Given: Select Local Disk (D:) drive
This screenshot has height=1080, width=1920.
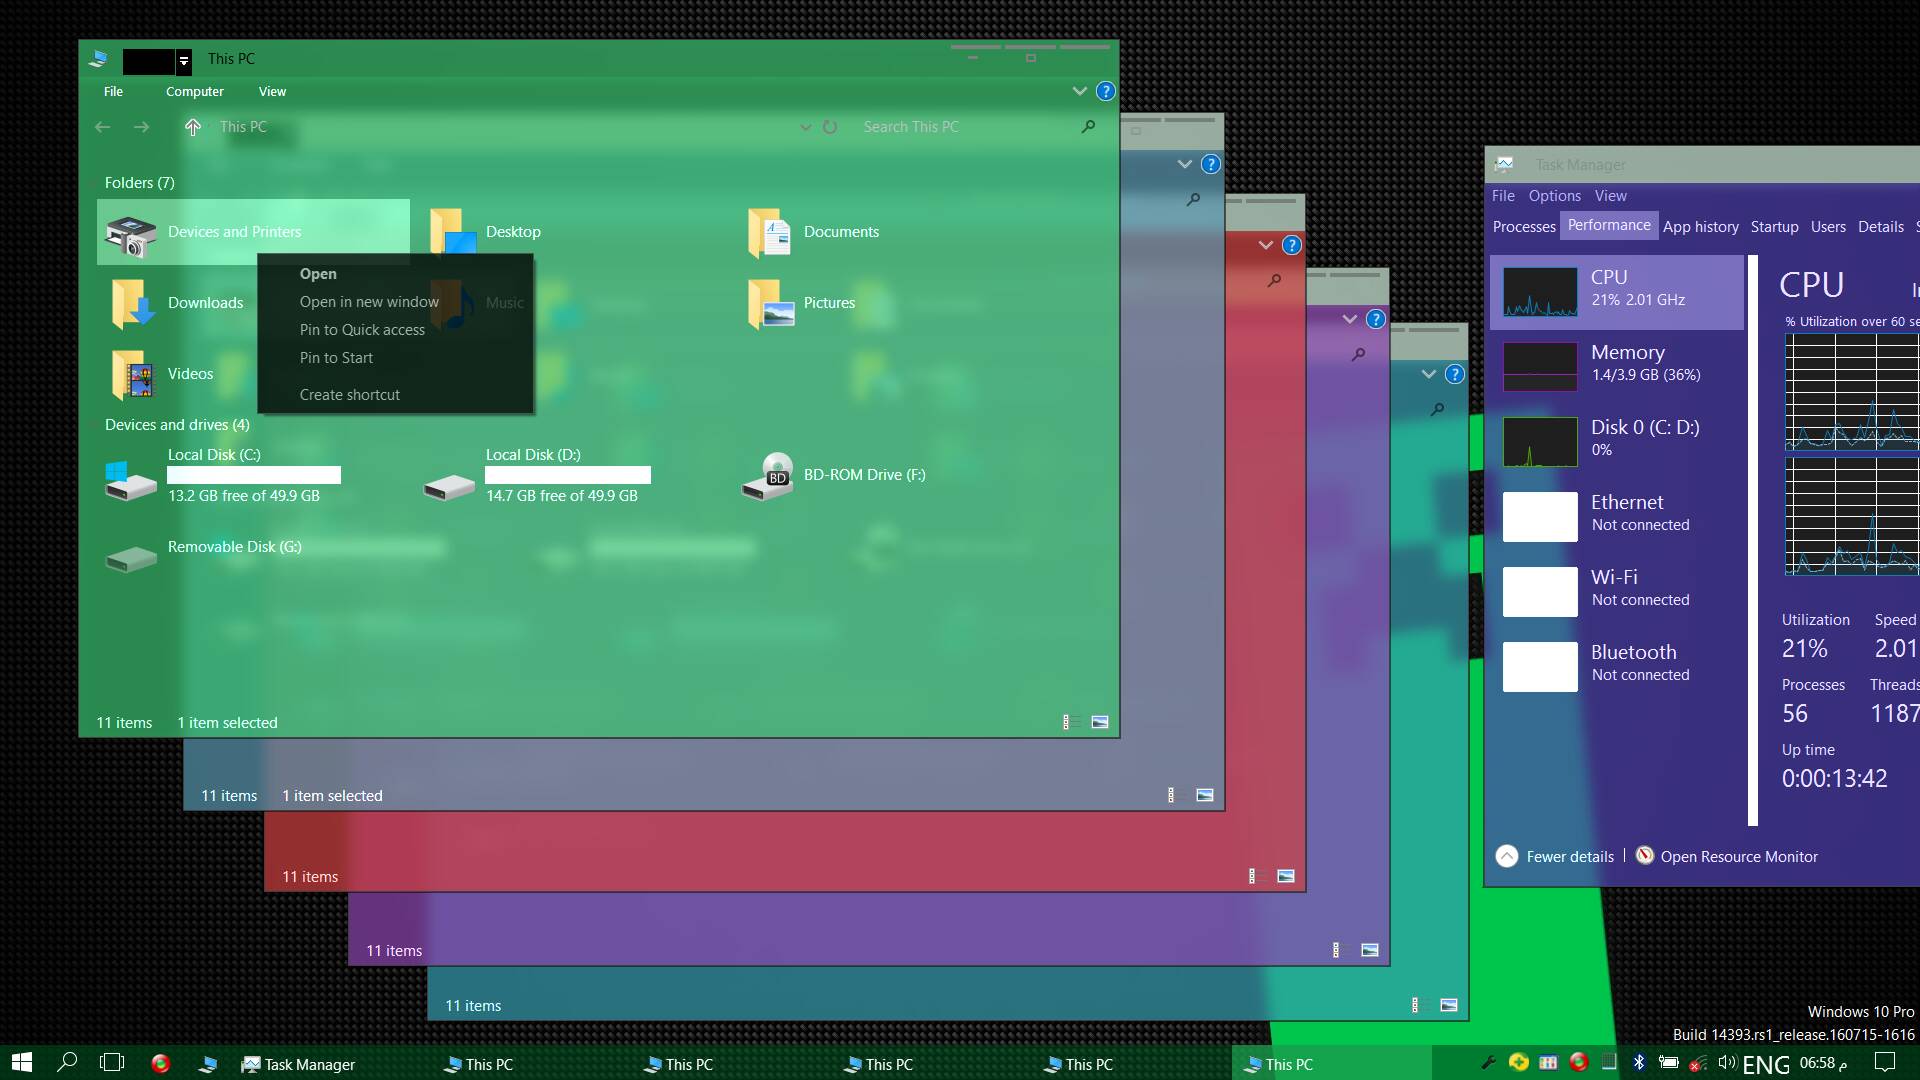Looking at the screenshot, I should (537, 475).
